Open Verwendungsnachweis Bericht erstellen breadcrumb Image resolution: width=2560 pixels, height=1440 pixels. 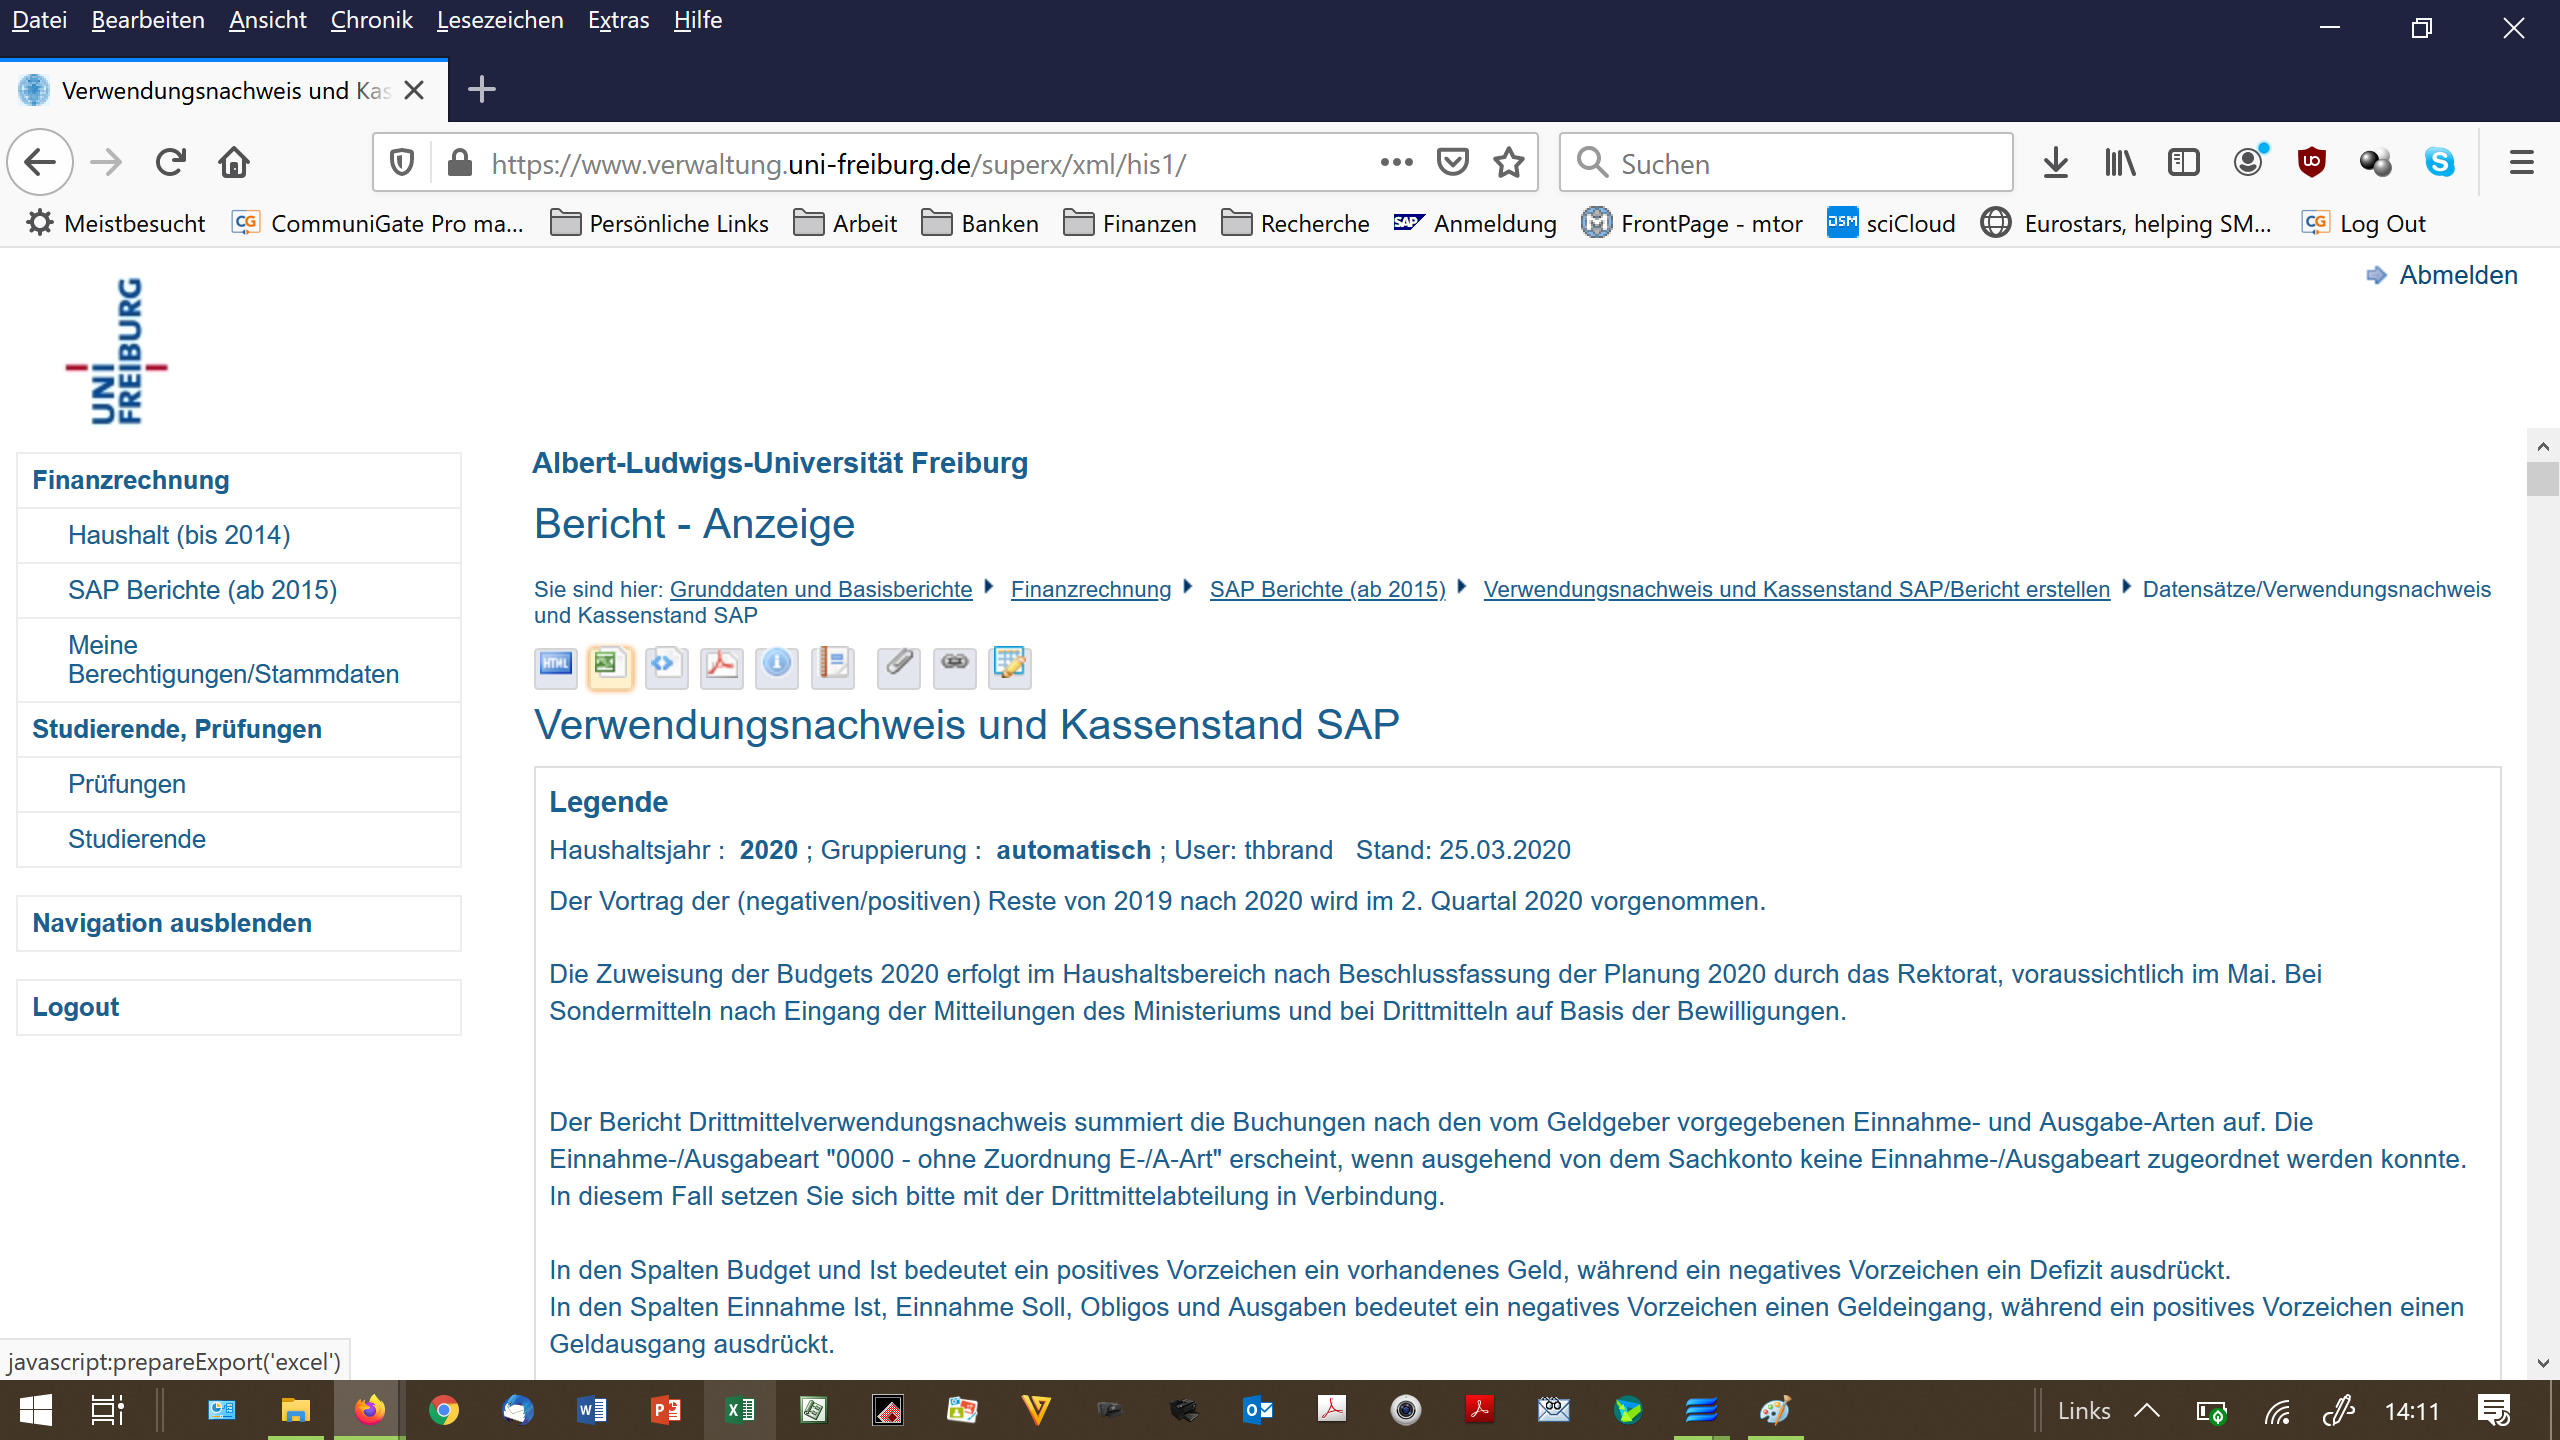(1797, 589)
